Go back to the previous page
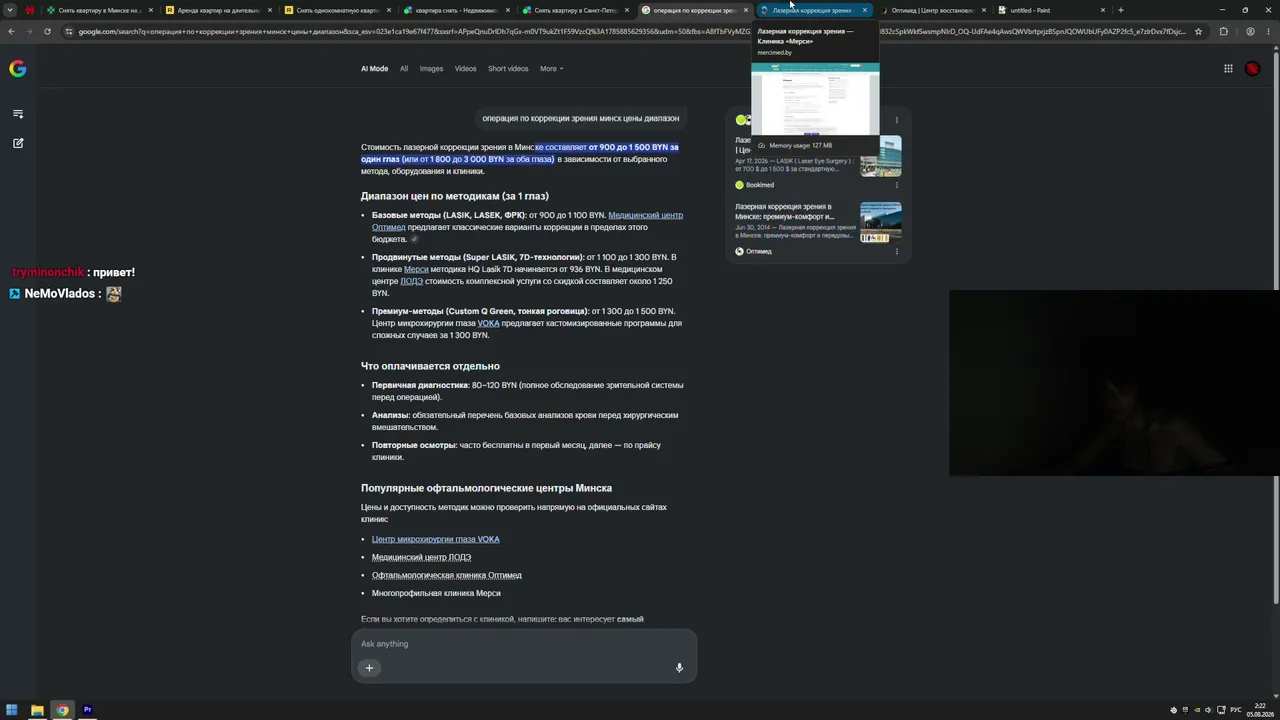 pos(11,31)
